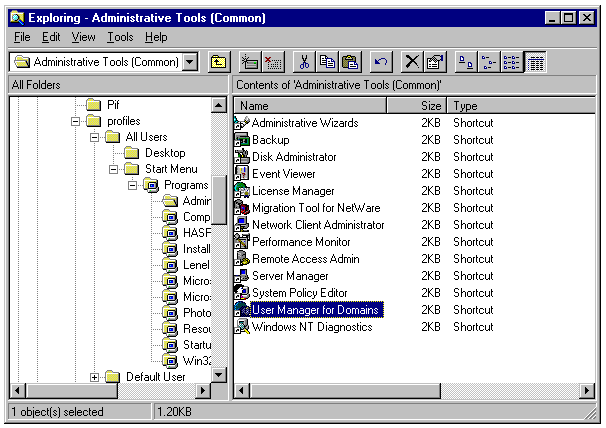Click the folder tree's scroll down arrow

pos(218,373)
